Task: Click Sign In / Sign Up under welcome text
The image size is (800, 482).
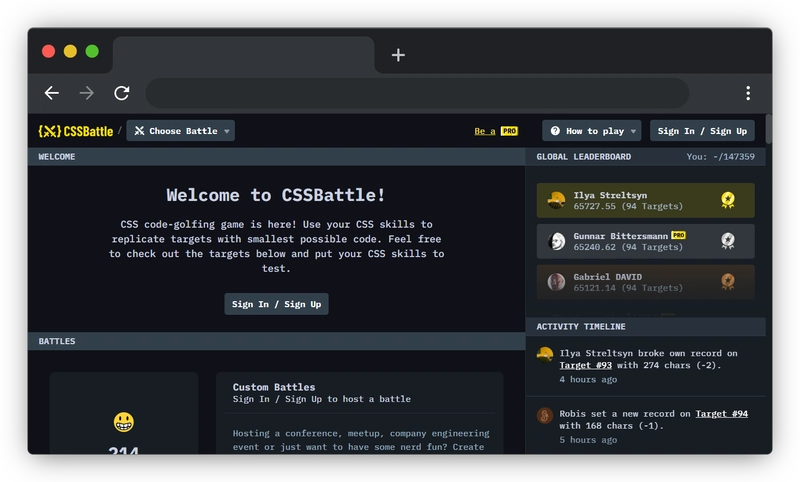Action: [276, 304]
